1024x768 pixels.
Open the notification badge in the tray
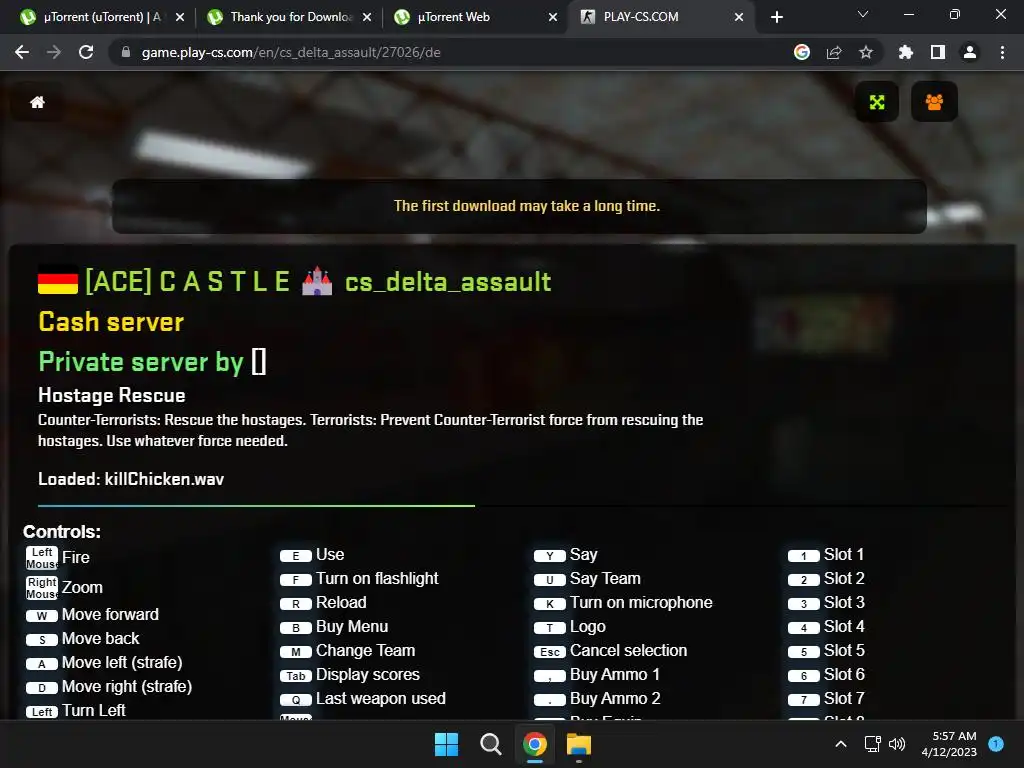click(x=996, y=743)
